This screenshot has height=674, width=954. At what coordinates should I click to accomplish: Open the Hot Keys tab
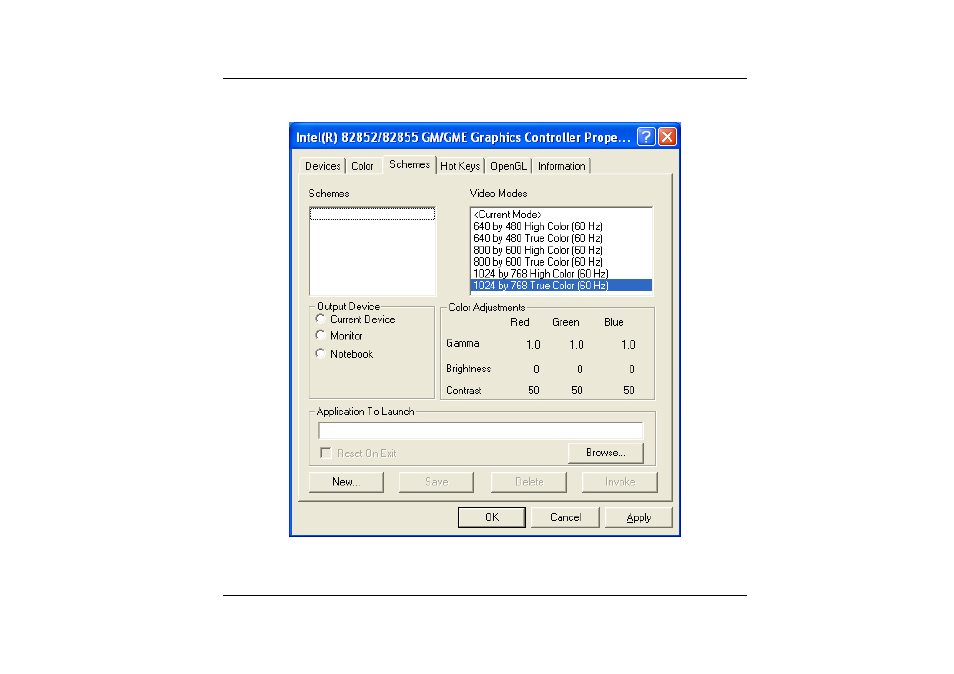(x=460, y=166)
